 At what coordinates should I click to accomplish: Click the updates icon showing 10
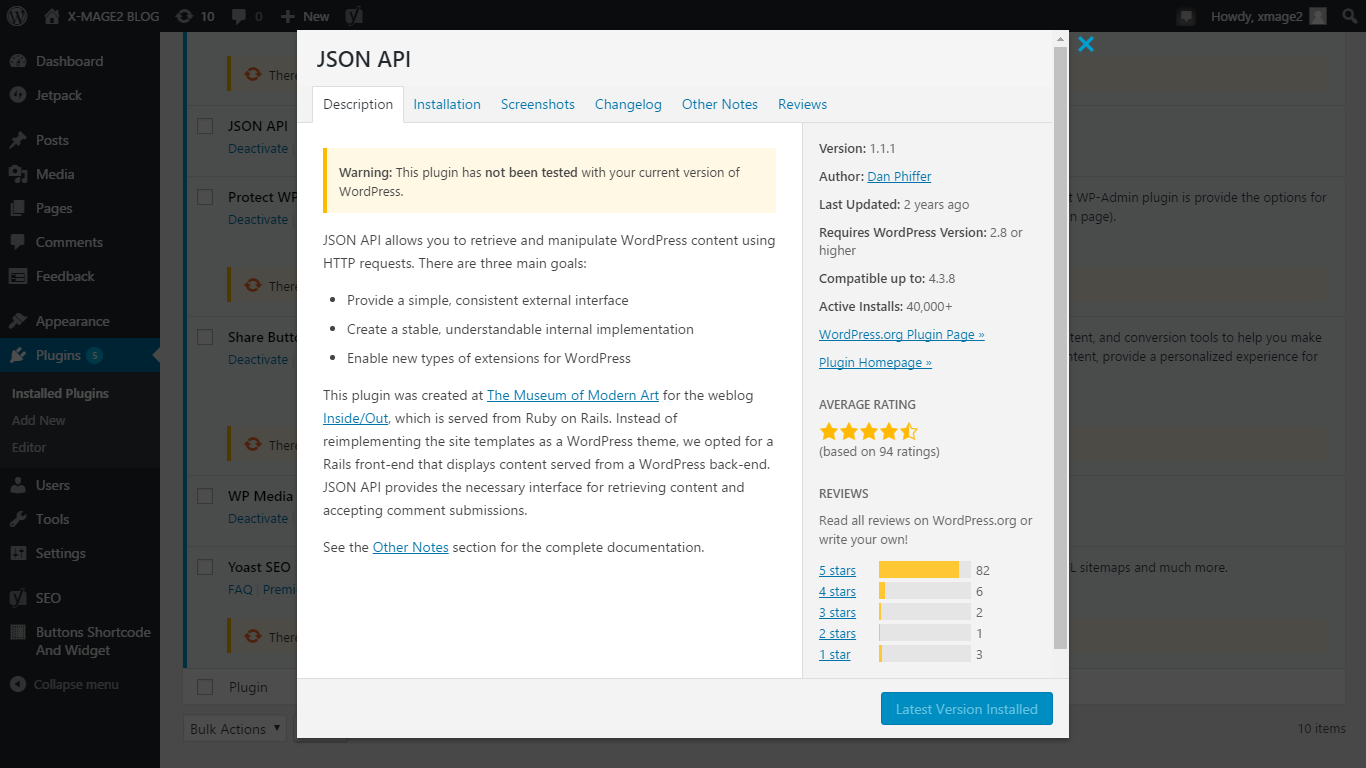[x=184, y=16]
